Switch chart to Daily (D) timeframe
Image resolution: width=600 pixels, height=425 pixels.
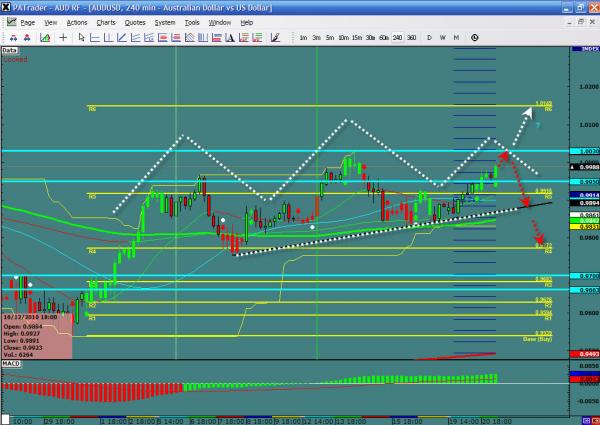click(x=429, y=37)
